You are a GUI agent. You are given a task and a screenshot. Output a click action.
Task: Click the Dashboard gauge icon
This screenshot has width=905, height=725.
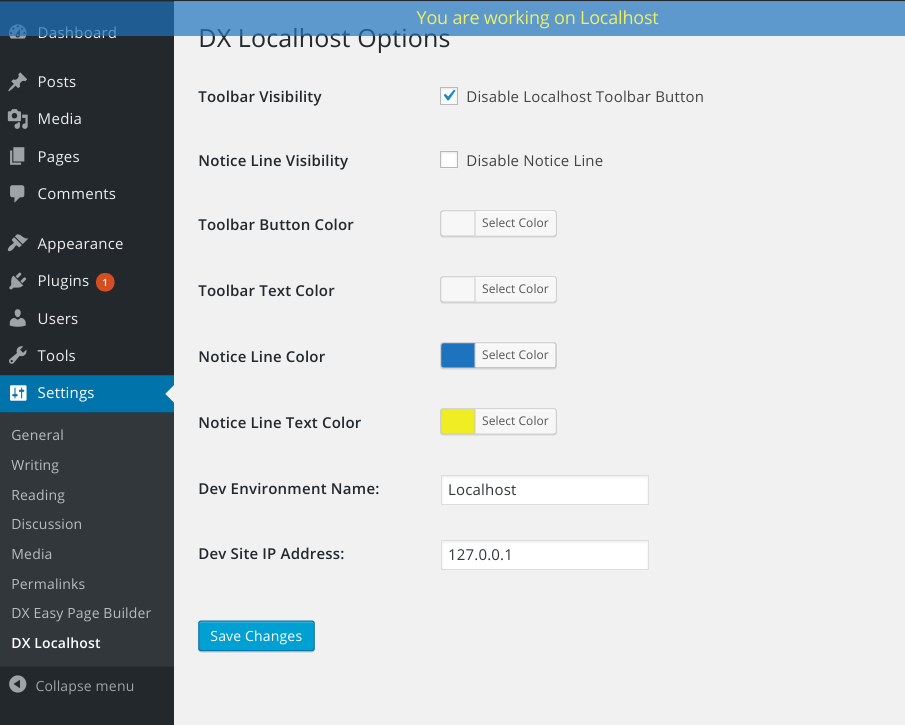click(x=18, y=32)
